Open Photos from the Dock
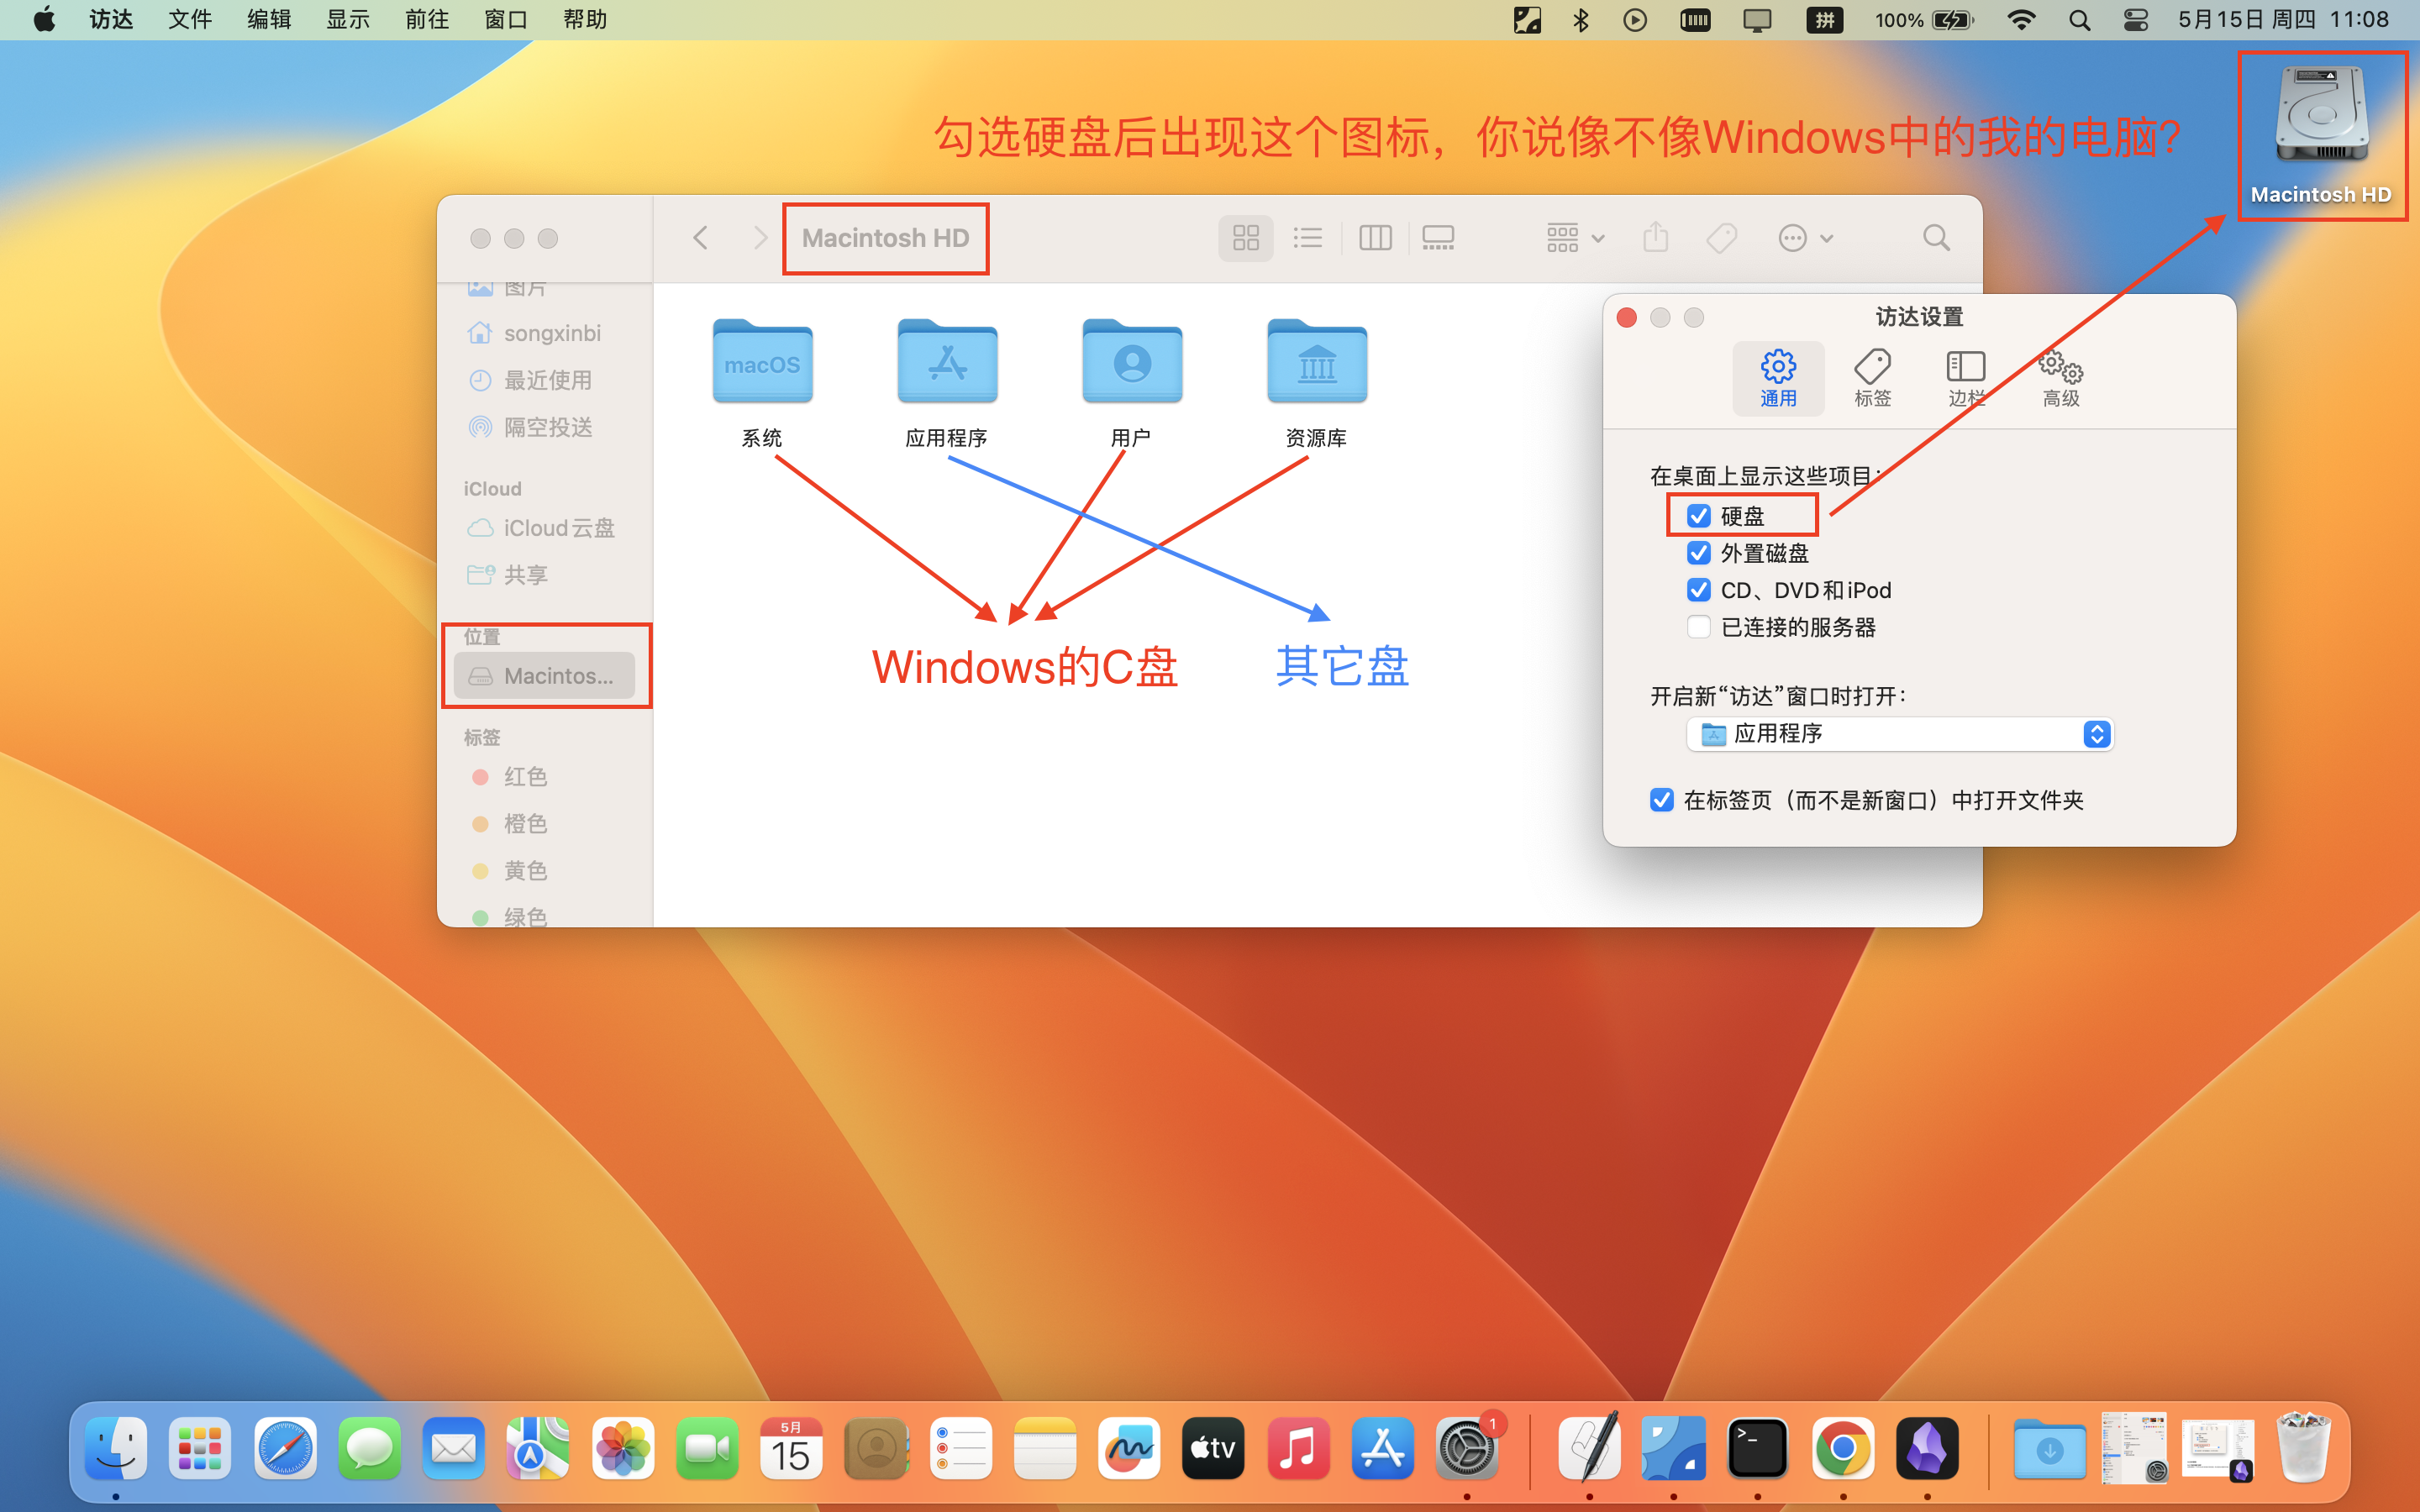 coord(622,1448)
